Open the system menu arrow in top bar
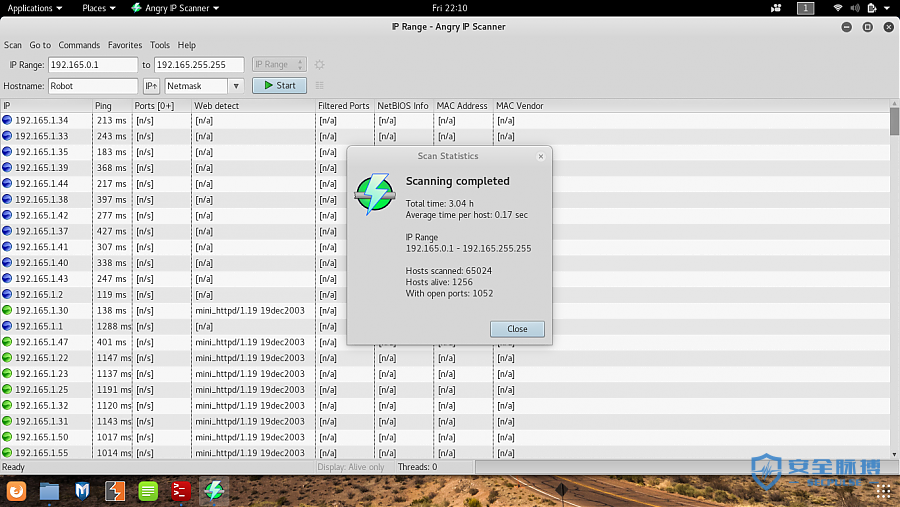Viewport: 900px width, 507px height. coord(887,8)
